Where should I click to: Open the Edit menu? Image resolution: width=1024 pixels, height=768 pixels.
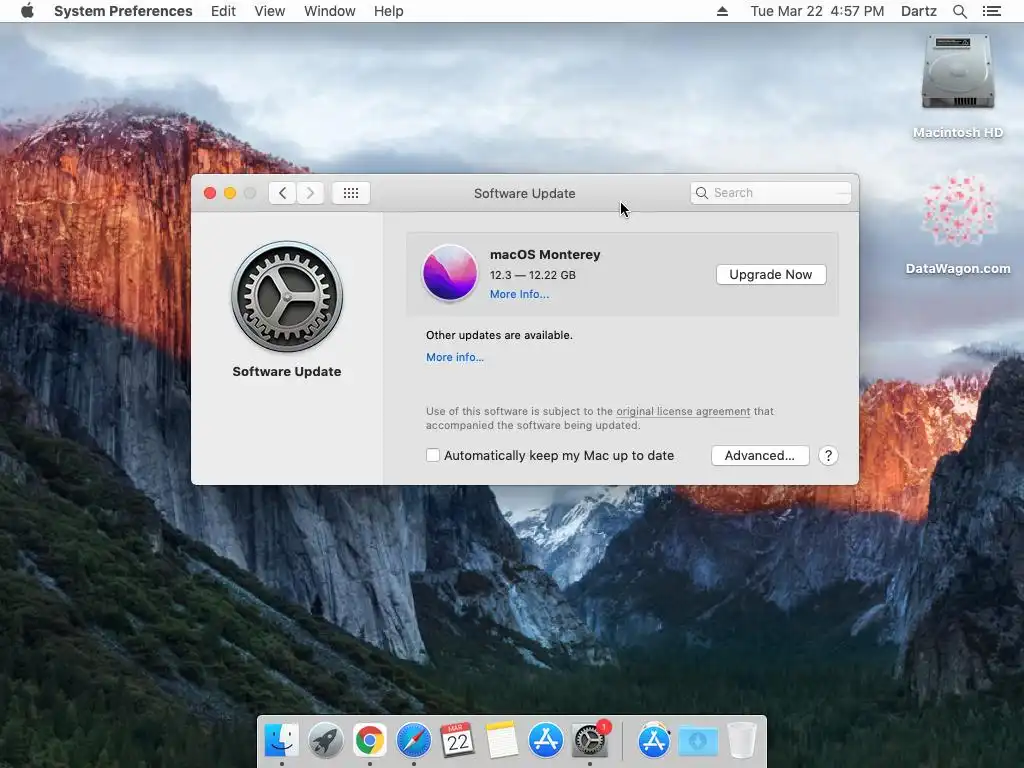pyautogui.click(x=223, y=11)
